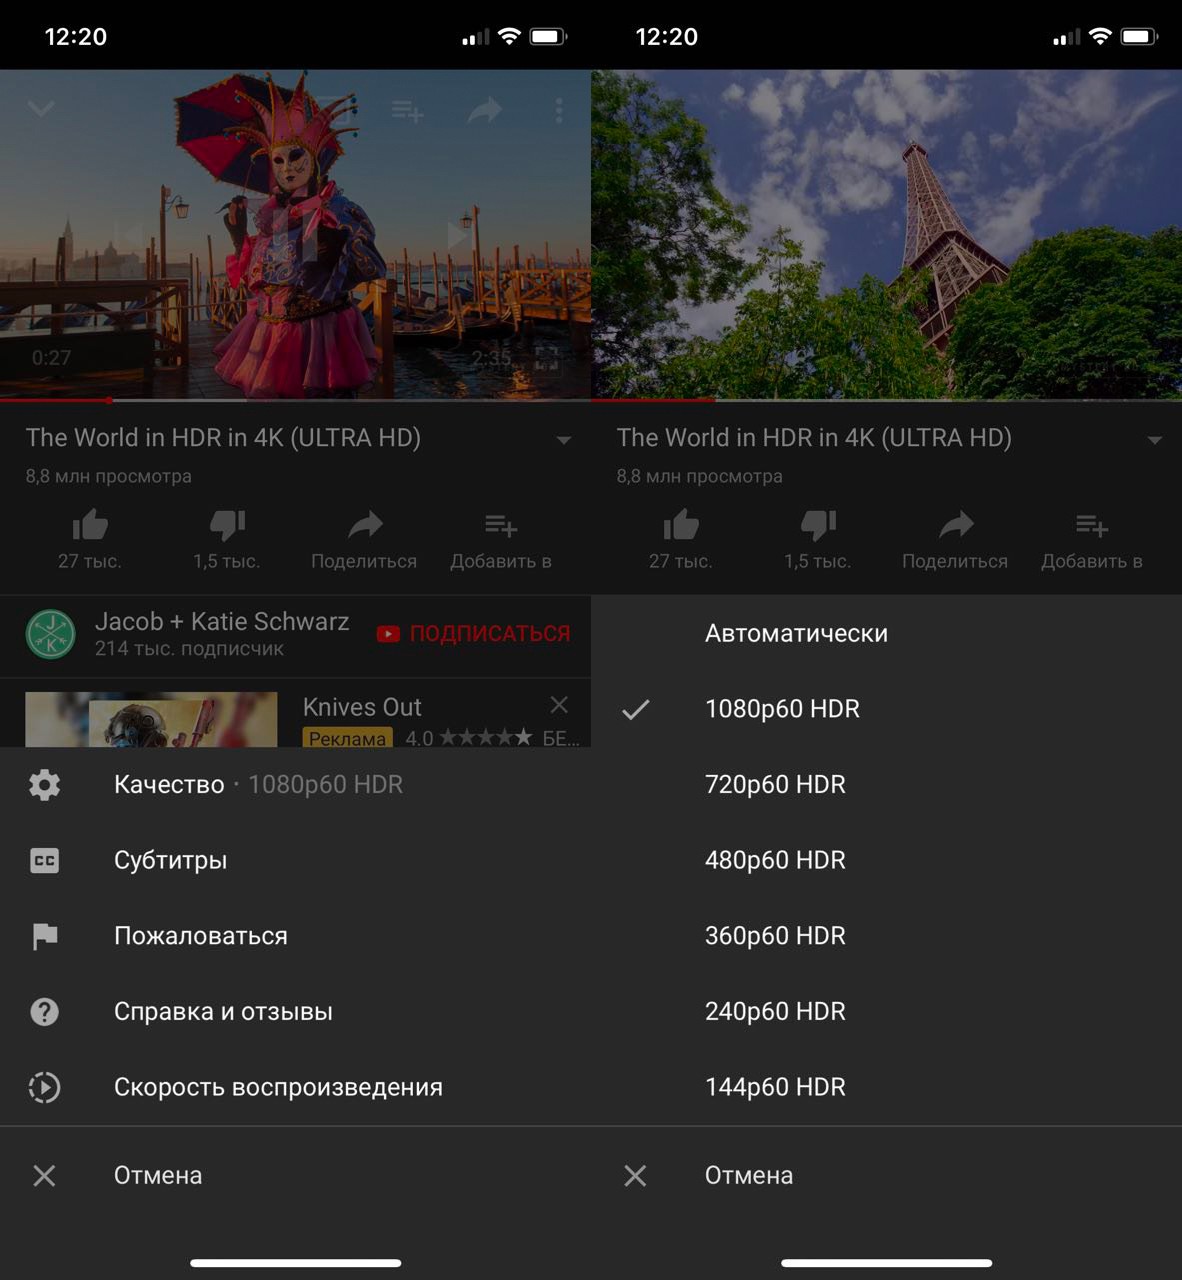
Task: Tap the 2:35 duration label
Action: tap(491, 358)
